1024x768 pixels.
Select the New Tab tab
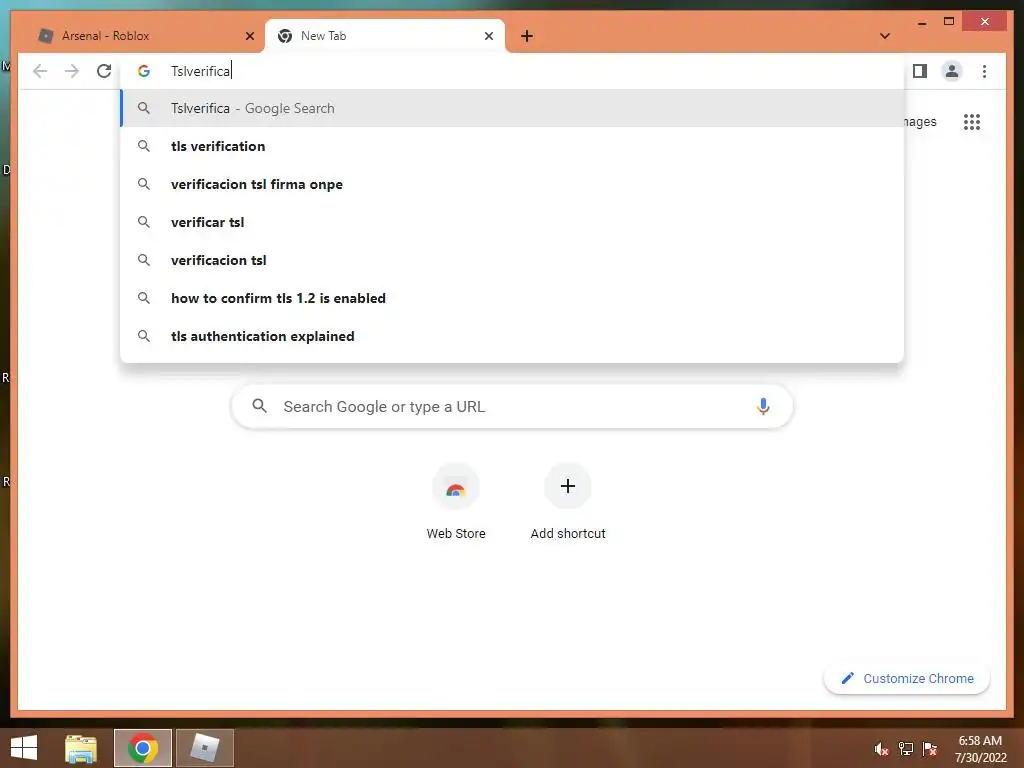[x=384, y=36]
